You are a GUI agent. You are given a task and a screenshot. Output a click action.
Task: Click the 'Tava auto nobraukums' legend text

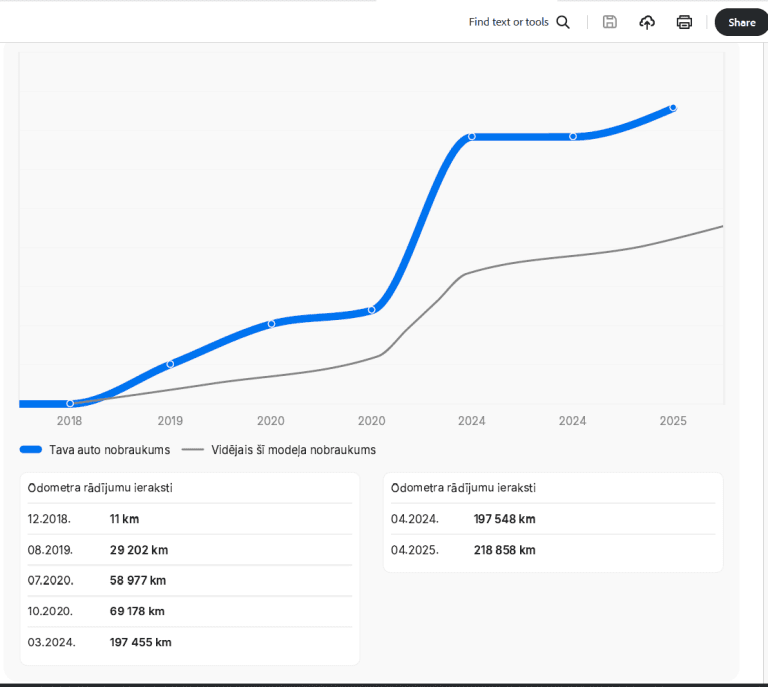[x=110, y=450]
